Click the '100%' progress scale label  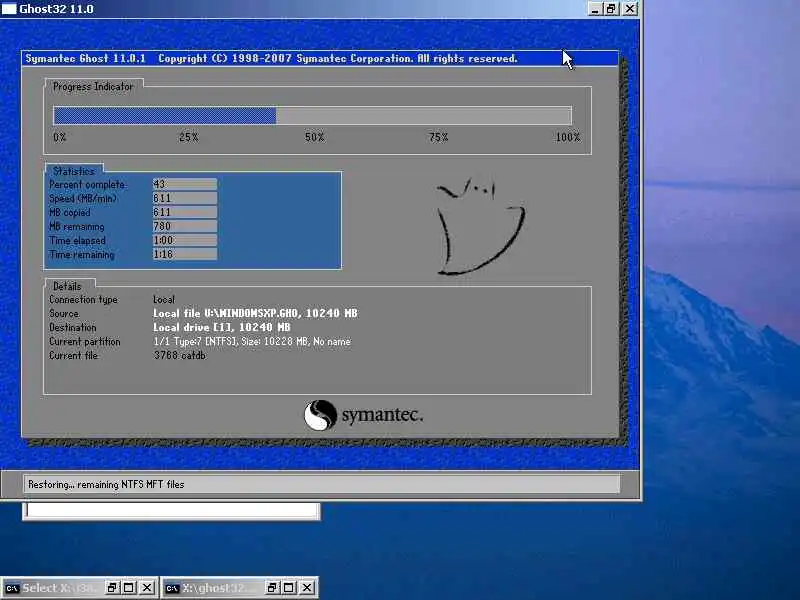tap(568, 137)
